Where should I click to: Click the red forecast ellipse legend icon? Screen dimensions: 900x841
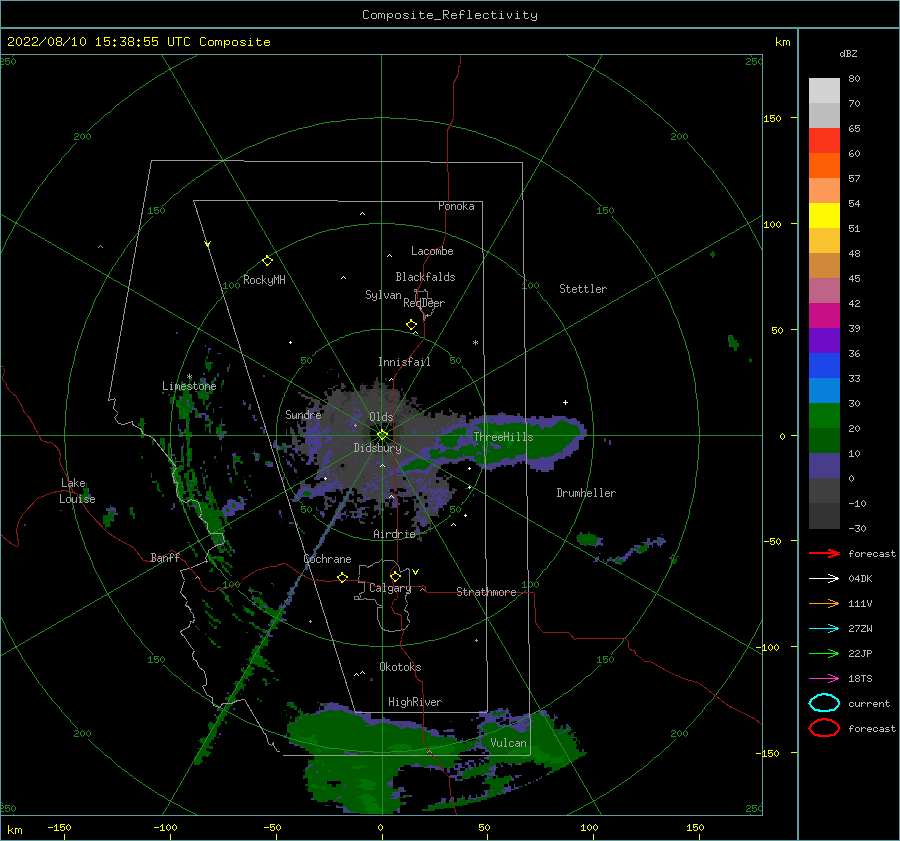[x=824, y=728]
